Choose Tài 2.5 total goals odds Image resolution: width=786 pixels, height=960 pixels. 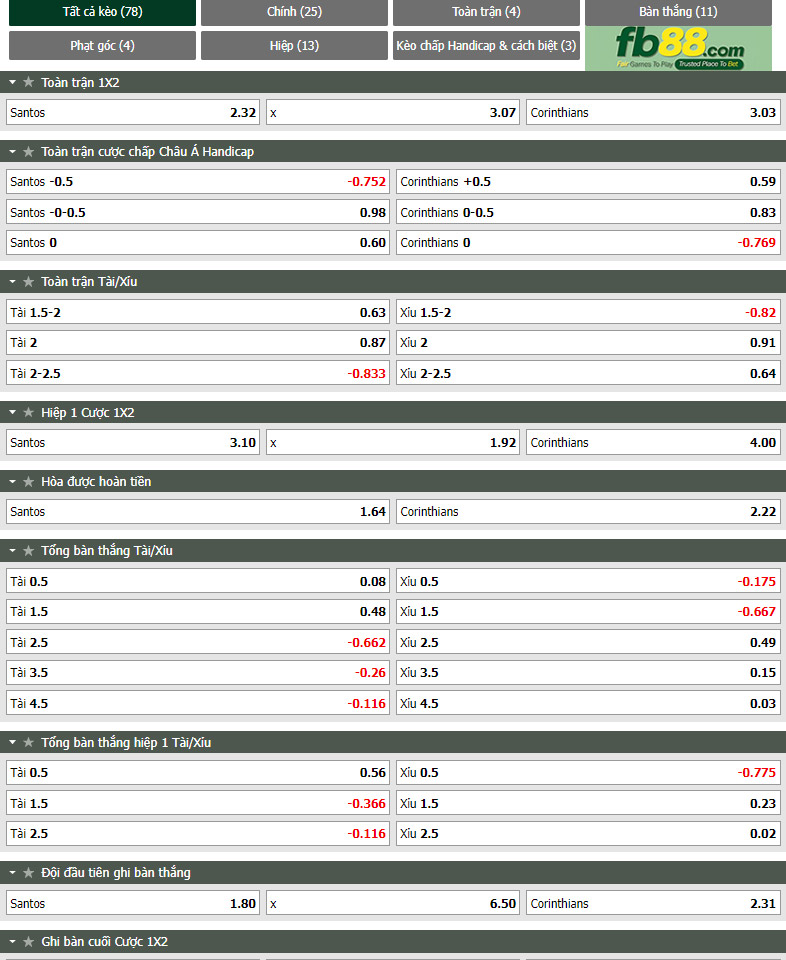click(198, 642)
